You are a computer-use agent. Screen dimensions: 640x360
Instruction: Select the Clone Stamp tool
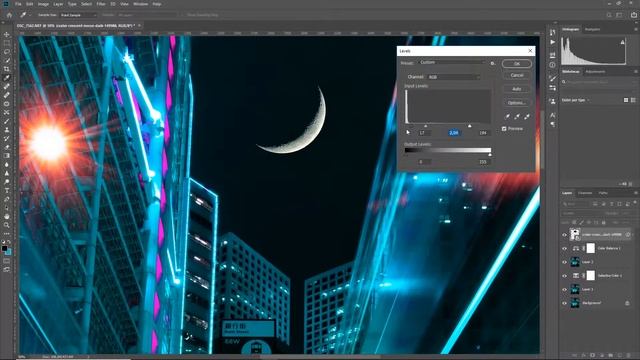[x=7, y=129]
